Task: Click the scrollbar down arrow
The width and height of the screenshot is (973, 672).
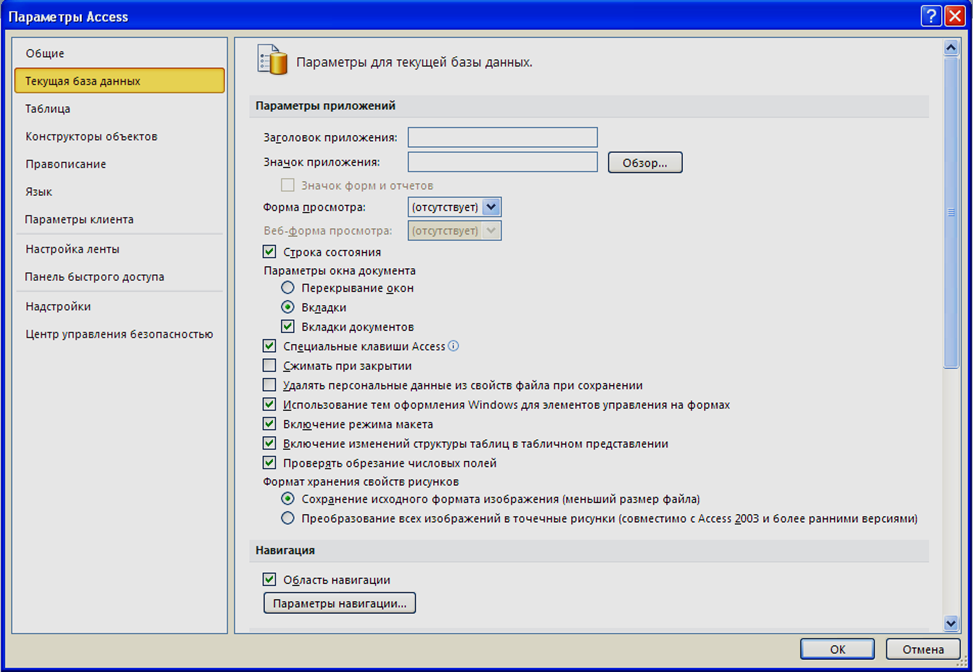Action: click(x=951, y=624)
